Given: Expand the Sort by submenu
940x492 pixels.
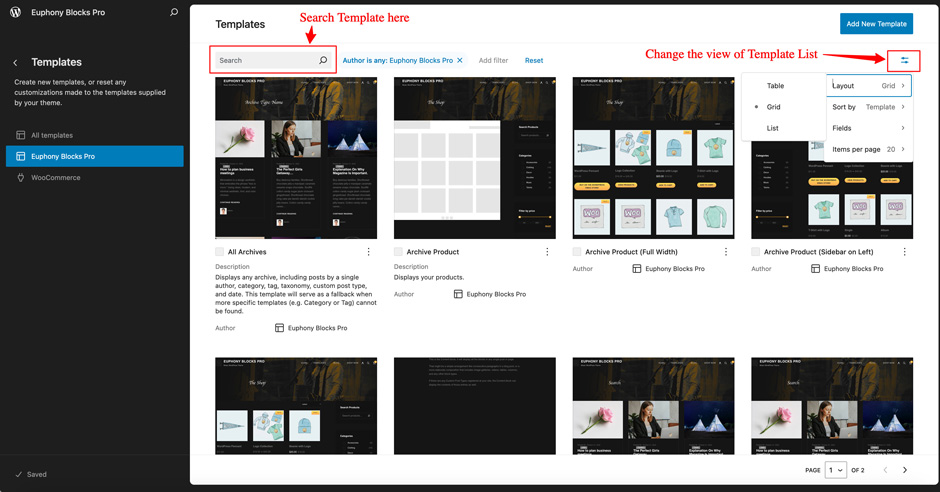Looking at the screenshot, I should pyautogui.click(x=868, y=107).
